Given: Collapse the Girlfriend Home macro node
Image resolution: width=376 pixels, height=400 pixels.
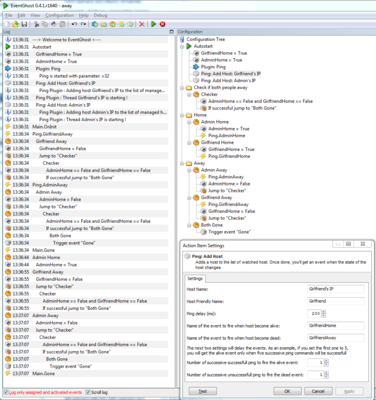Looking at the screenshot, I should click(189, 143).
